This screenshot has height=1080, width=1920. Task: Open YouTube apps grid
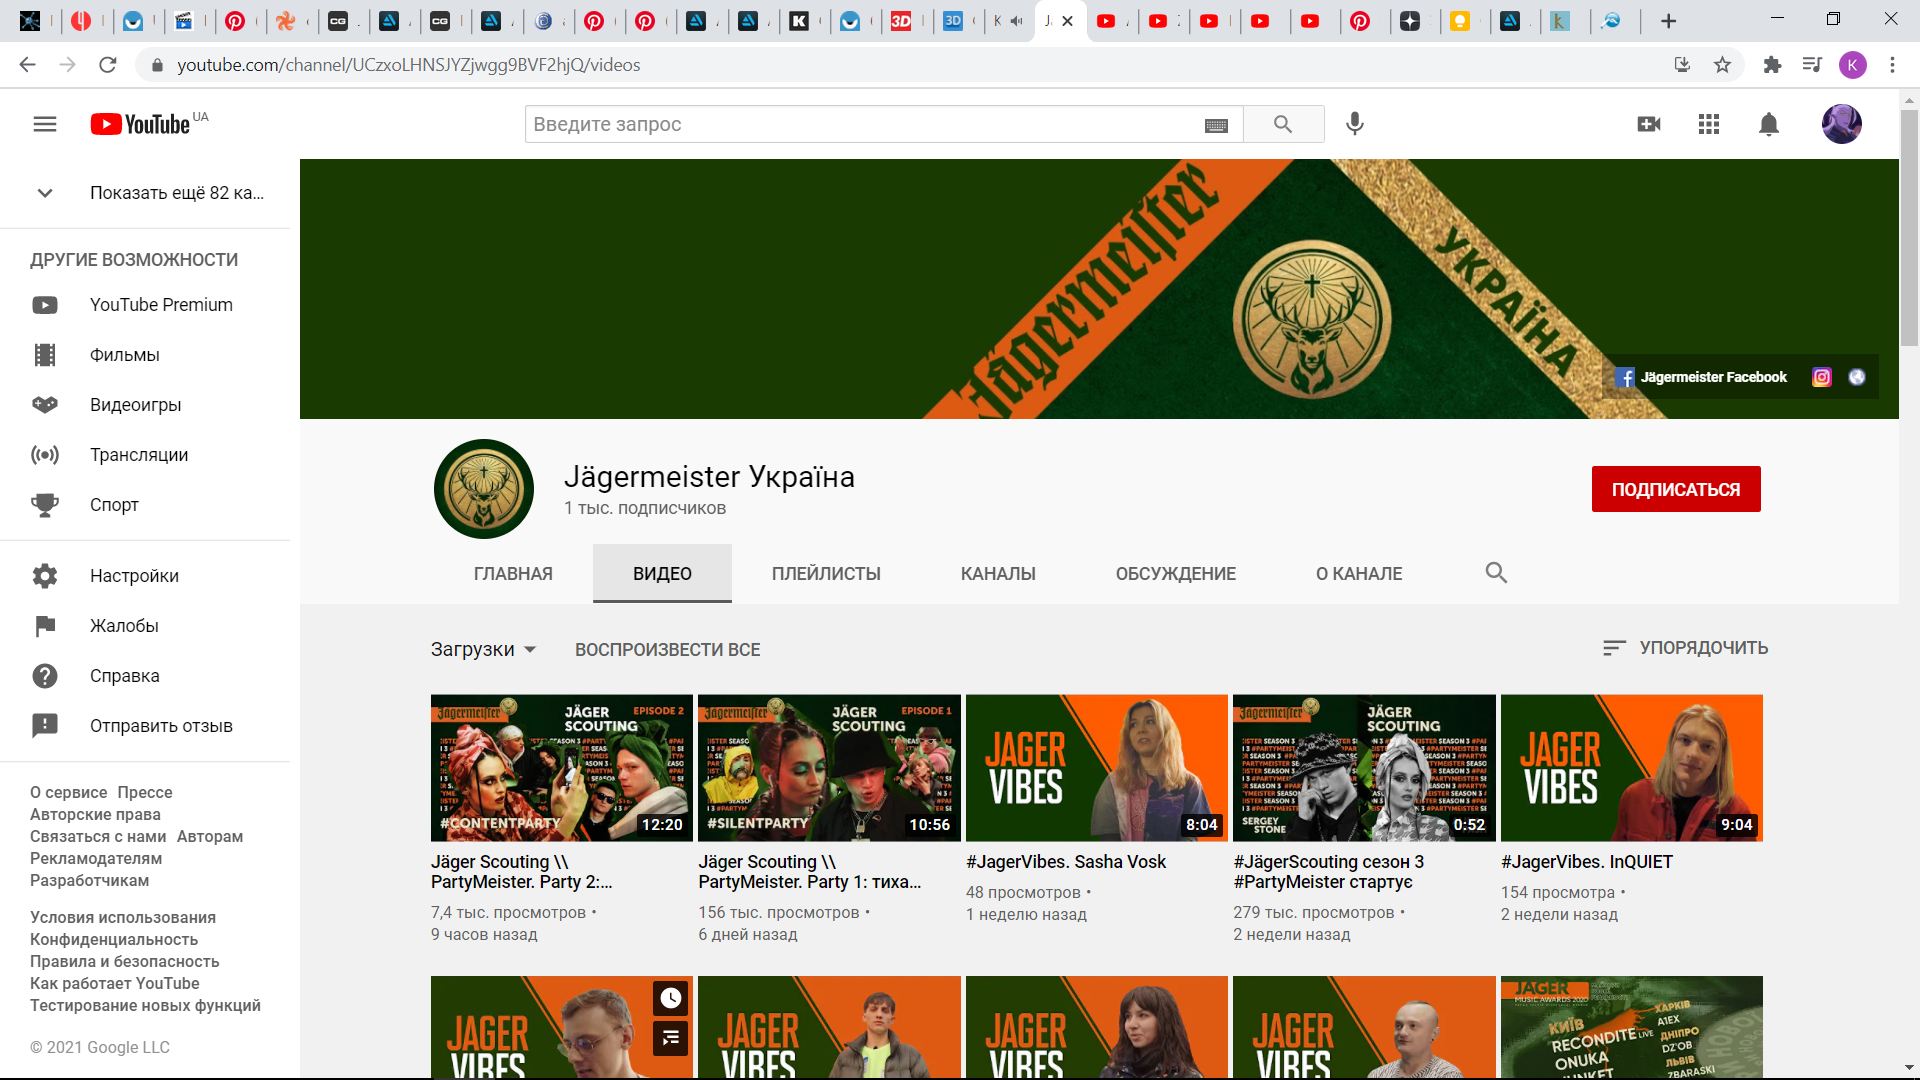(x=1709, y=124)
